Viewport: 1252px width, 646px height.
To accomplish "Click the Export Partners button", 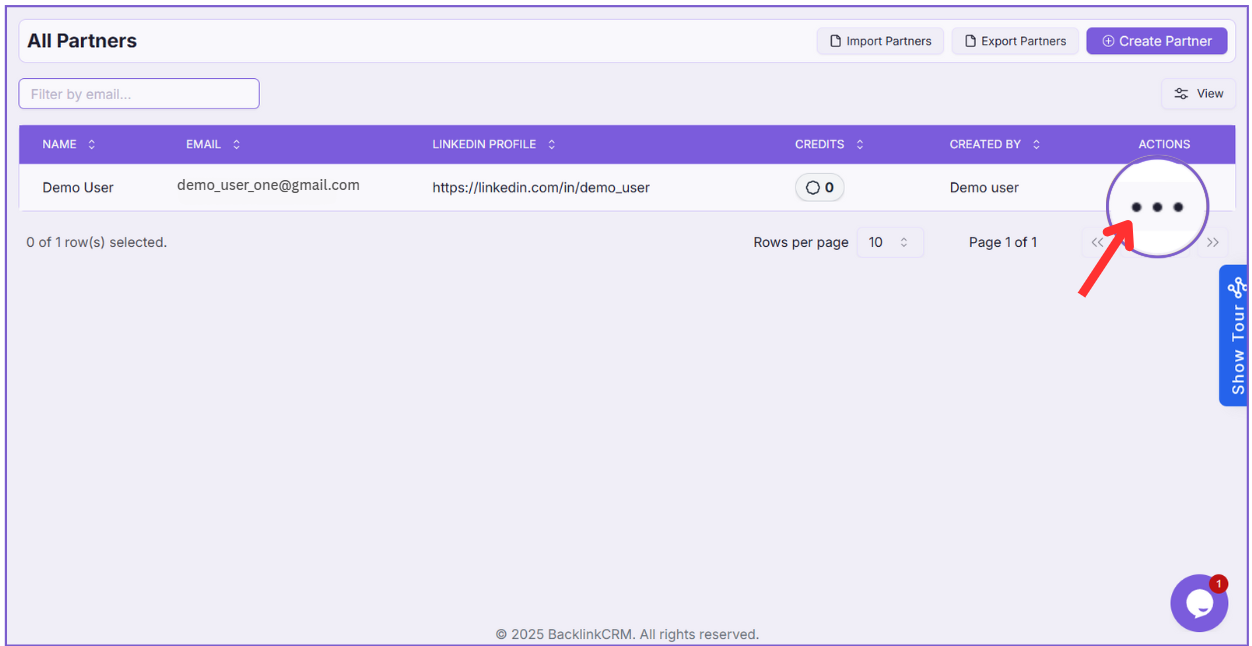I will pyautogui.click(x=1015, y=41).
